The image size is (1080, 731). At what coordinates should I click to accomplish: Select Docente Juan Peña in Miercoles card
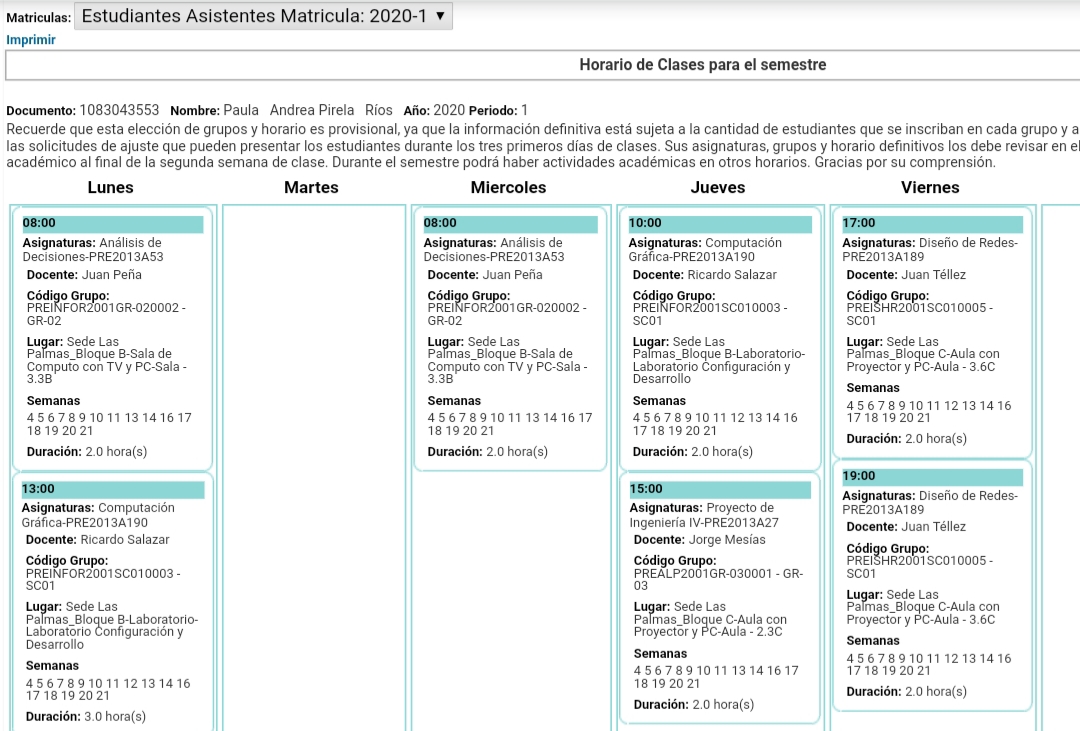(x=485, y=275)
